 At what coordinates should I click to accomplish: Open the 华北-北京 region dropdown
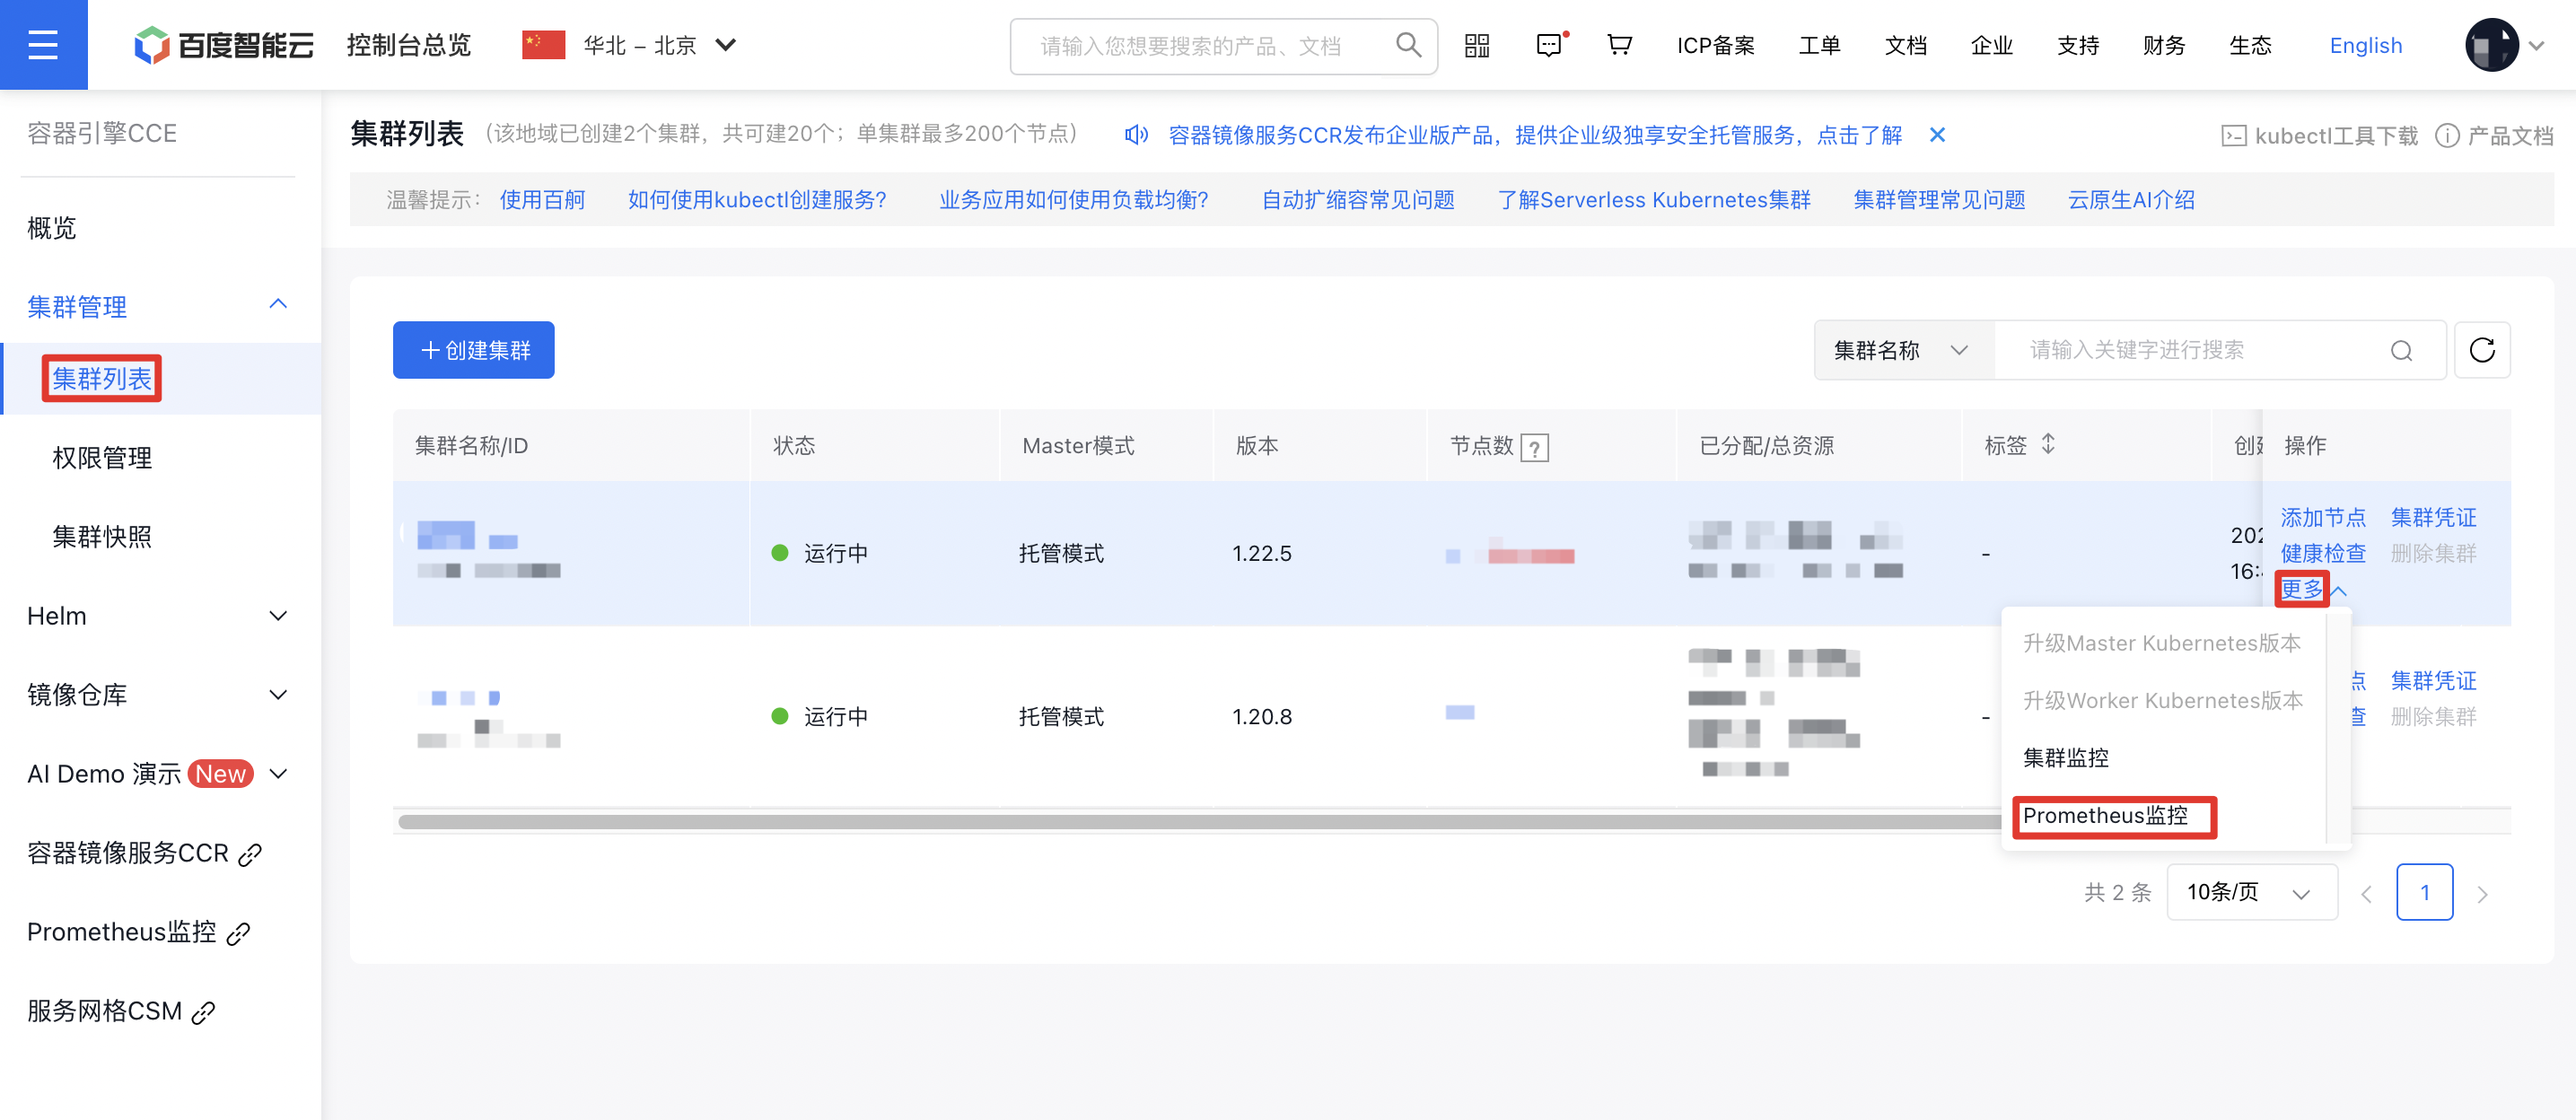660,45
